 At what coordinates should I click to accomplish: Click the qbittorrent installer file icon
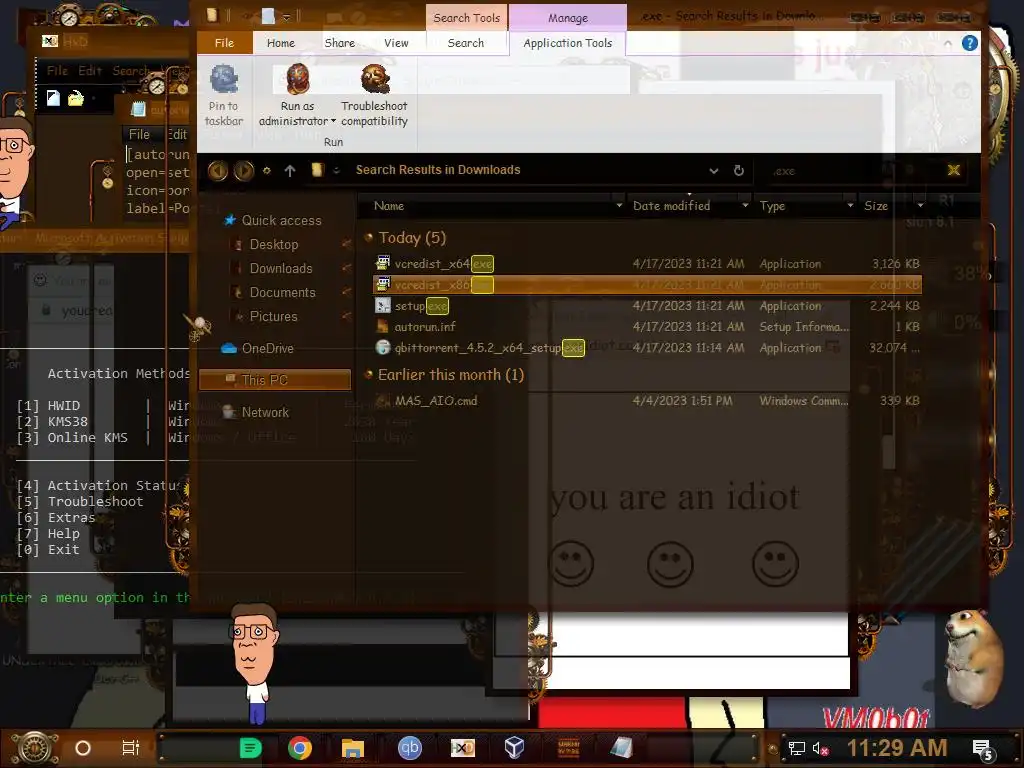pos(383,347)
